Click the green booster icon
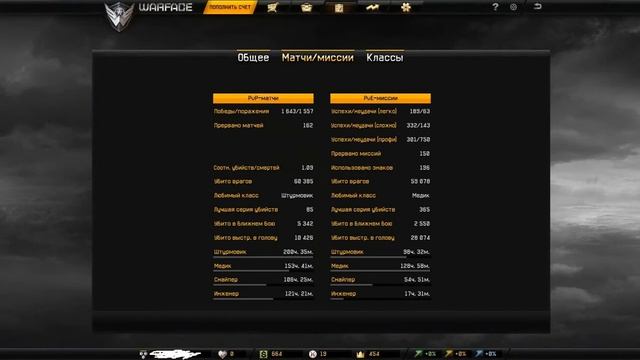 click(x=419, y=354)
